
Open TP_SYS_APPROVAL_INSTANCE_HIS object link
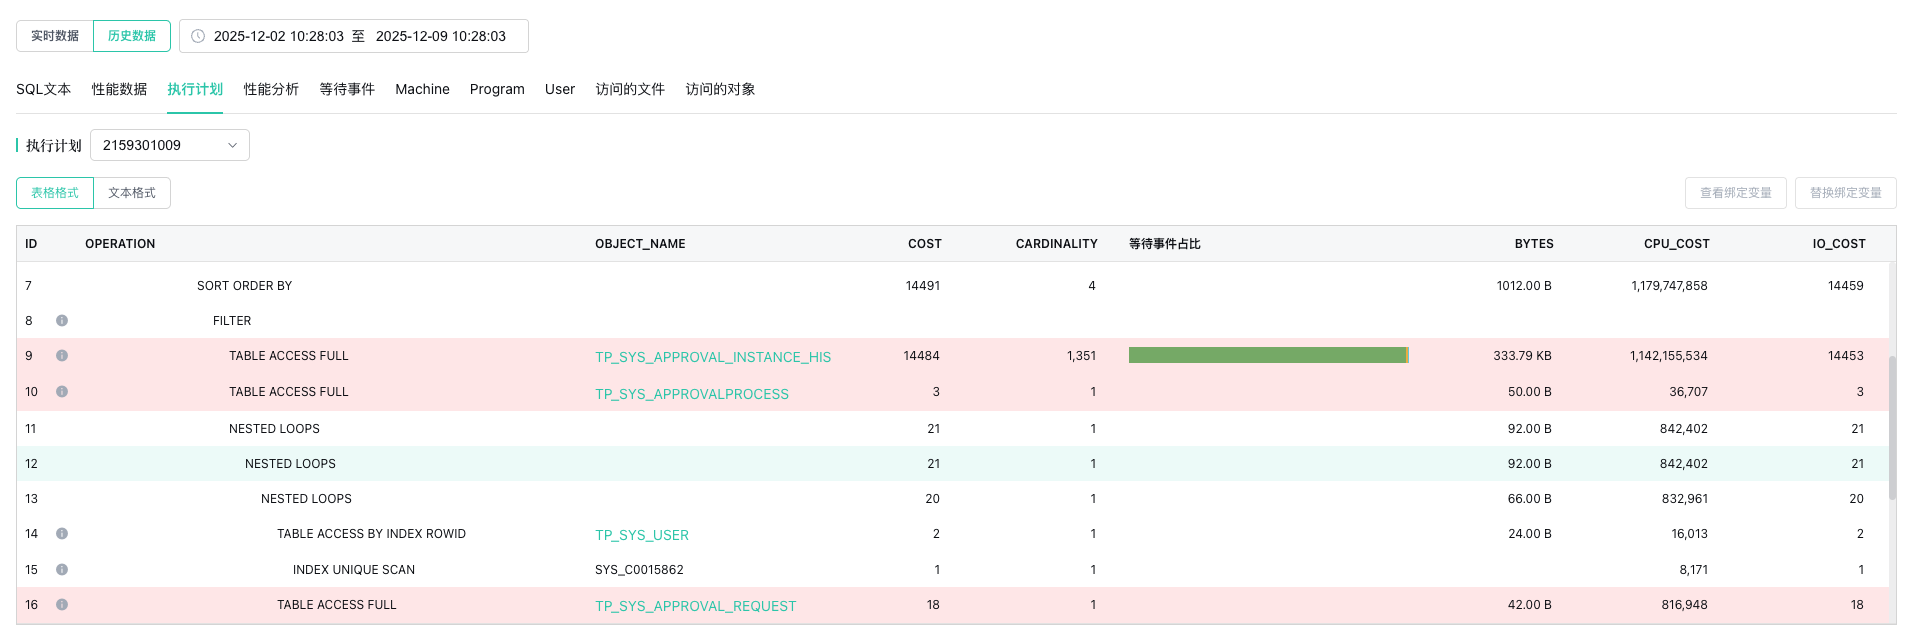(x=713, y=357)
